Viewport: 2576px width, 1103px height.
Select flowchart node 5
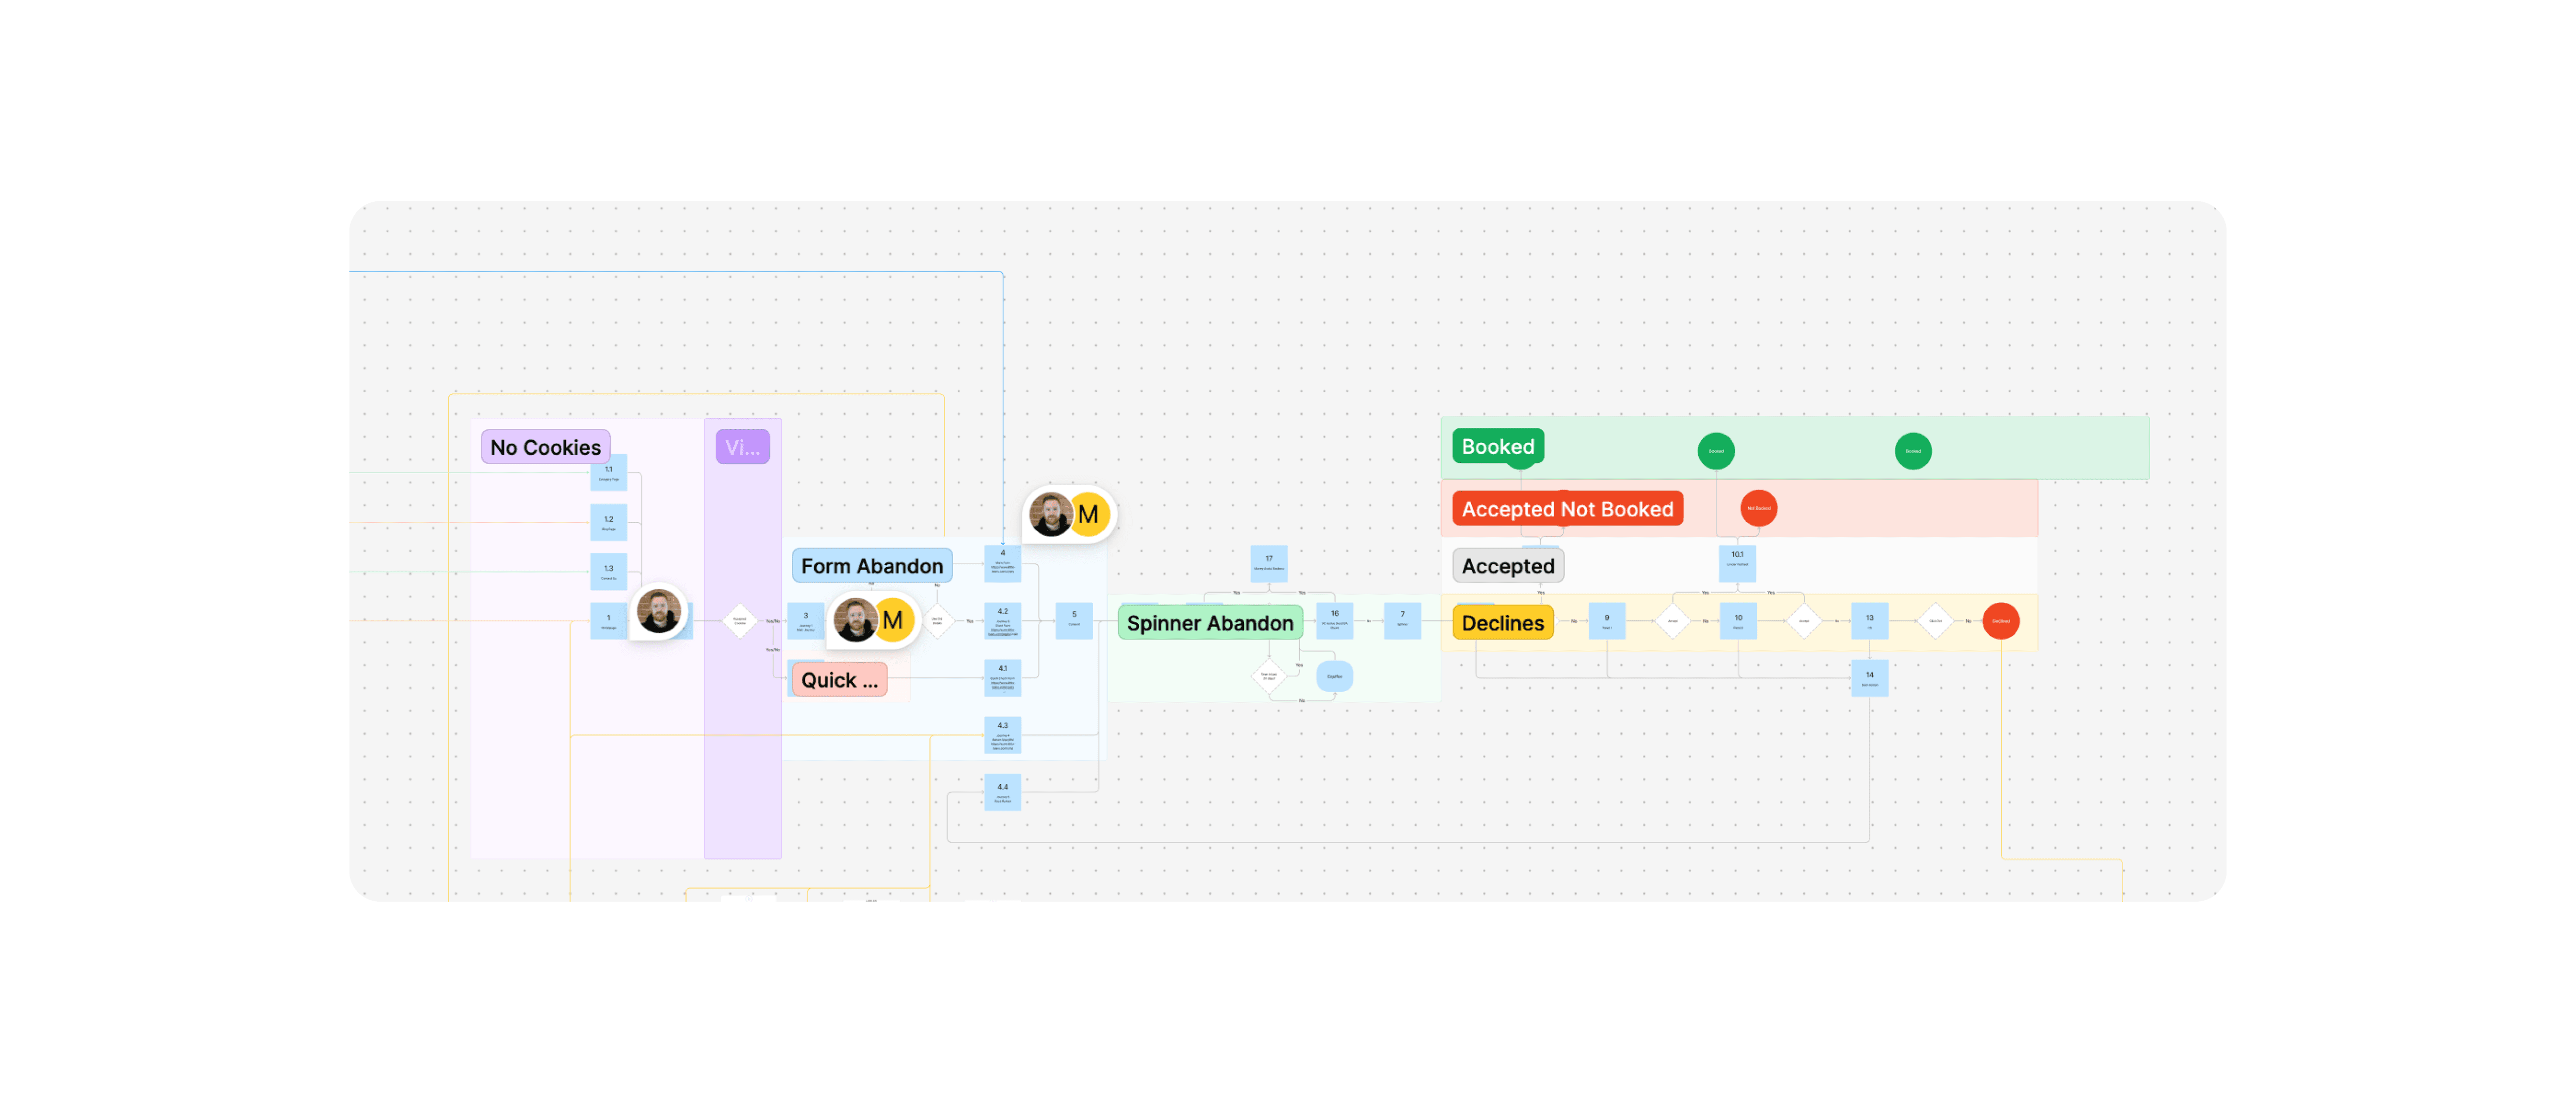[1074, 621]
